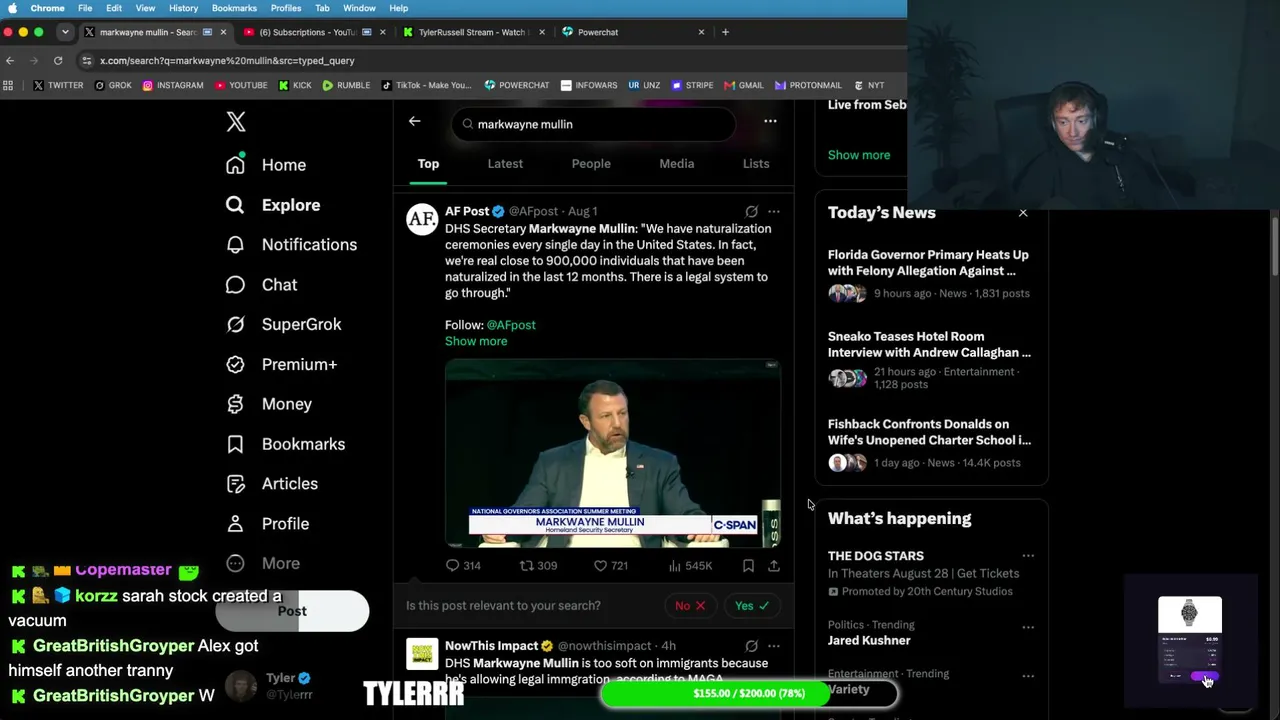Open the Florida Governor Primary news story
1280x720 pixels.
[x=932, y=274]
